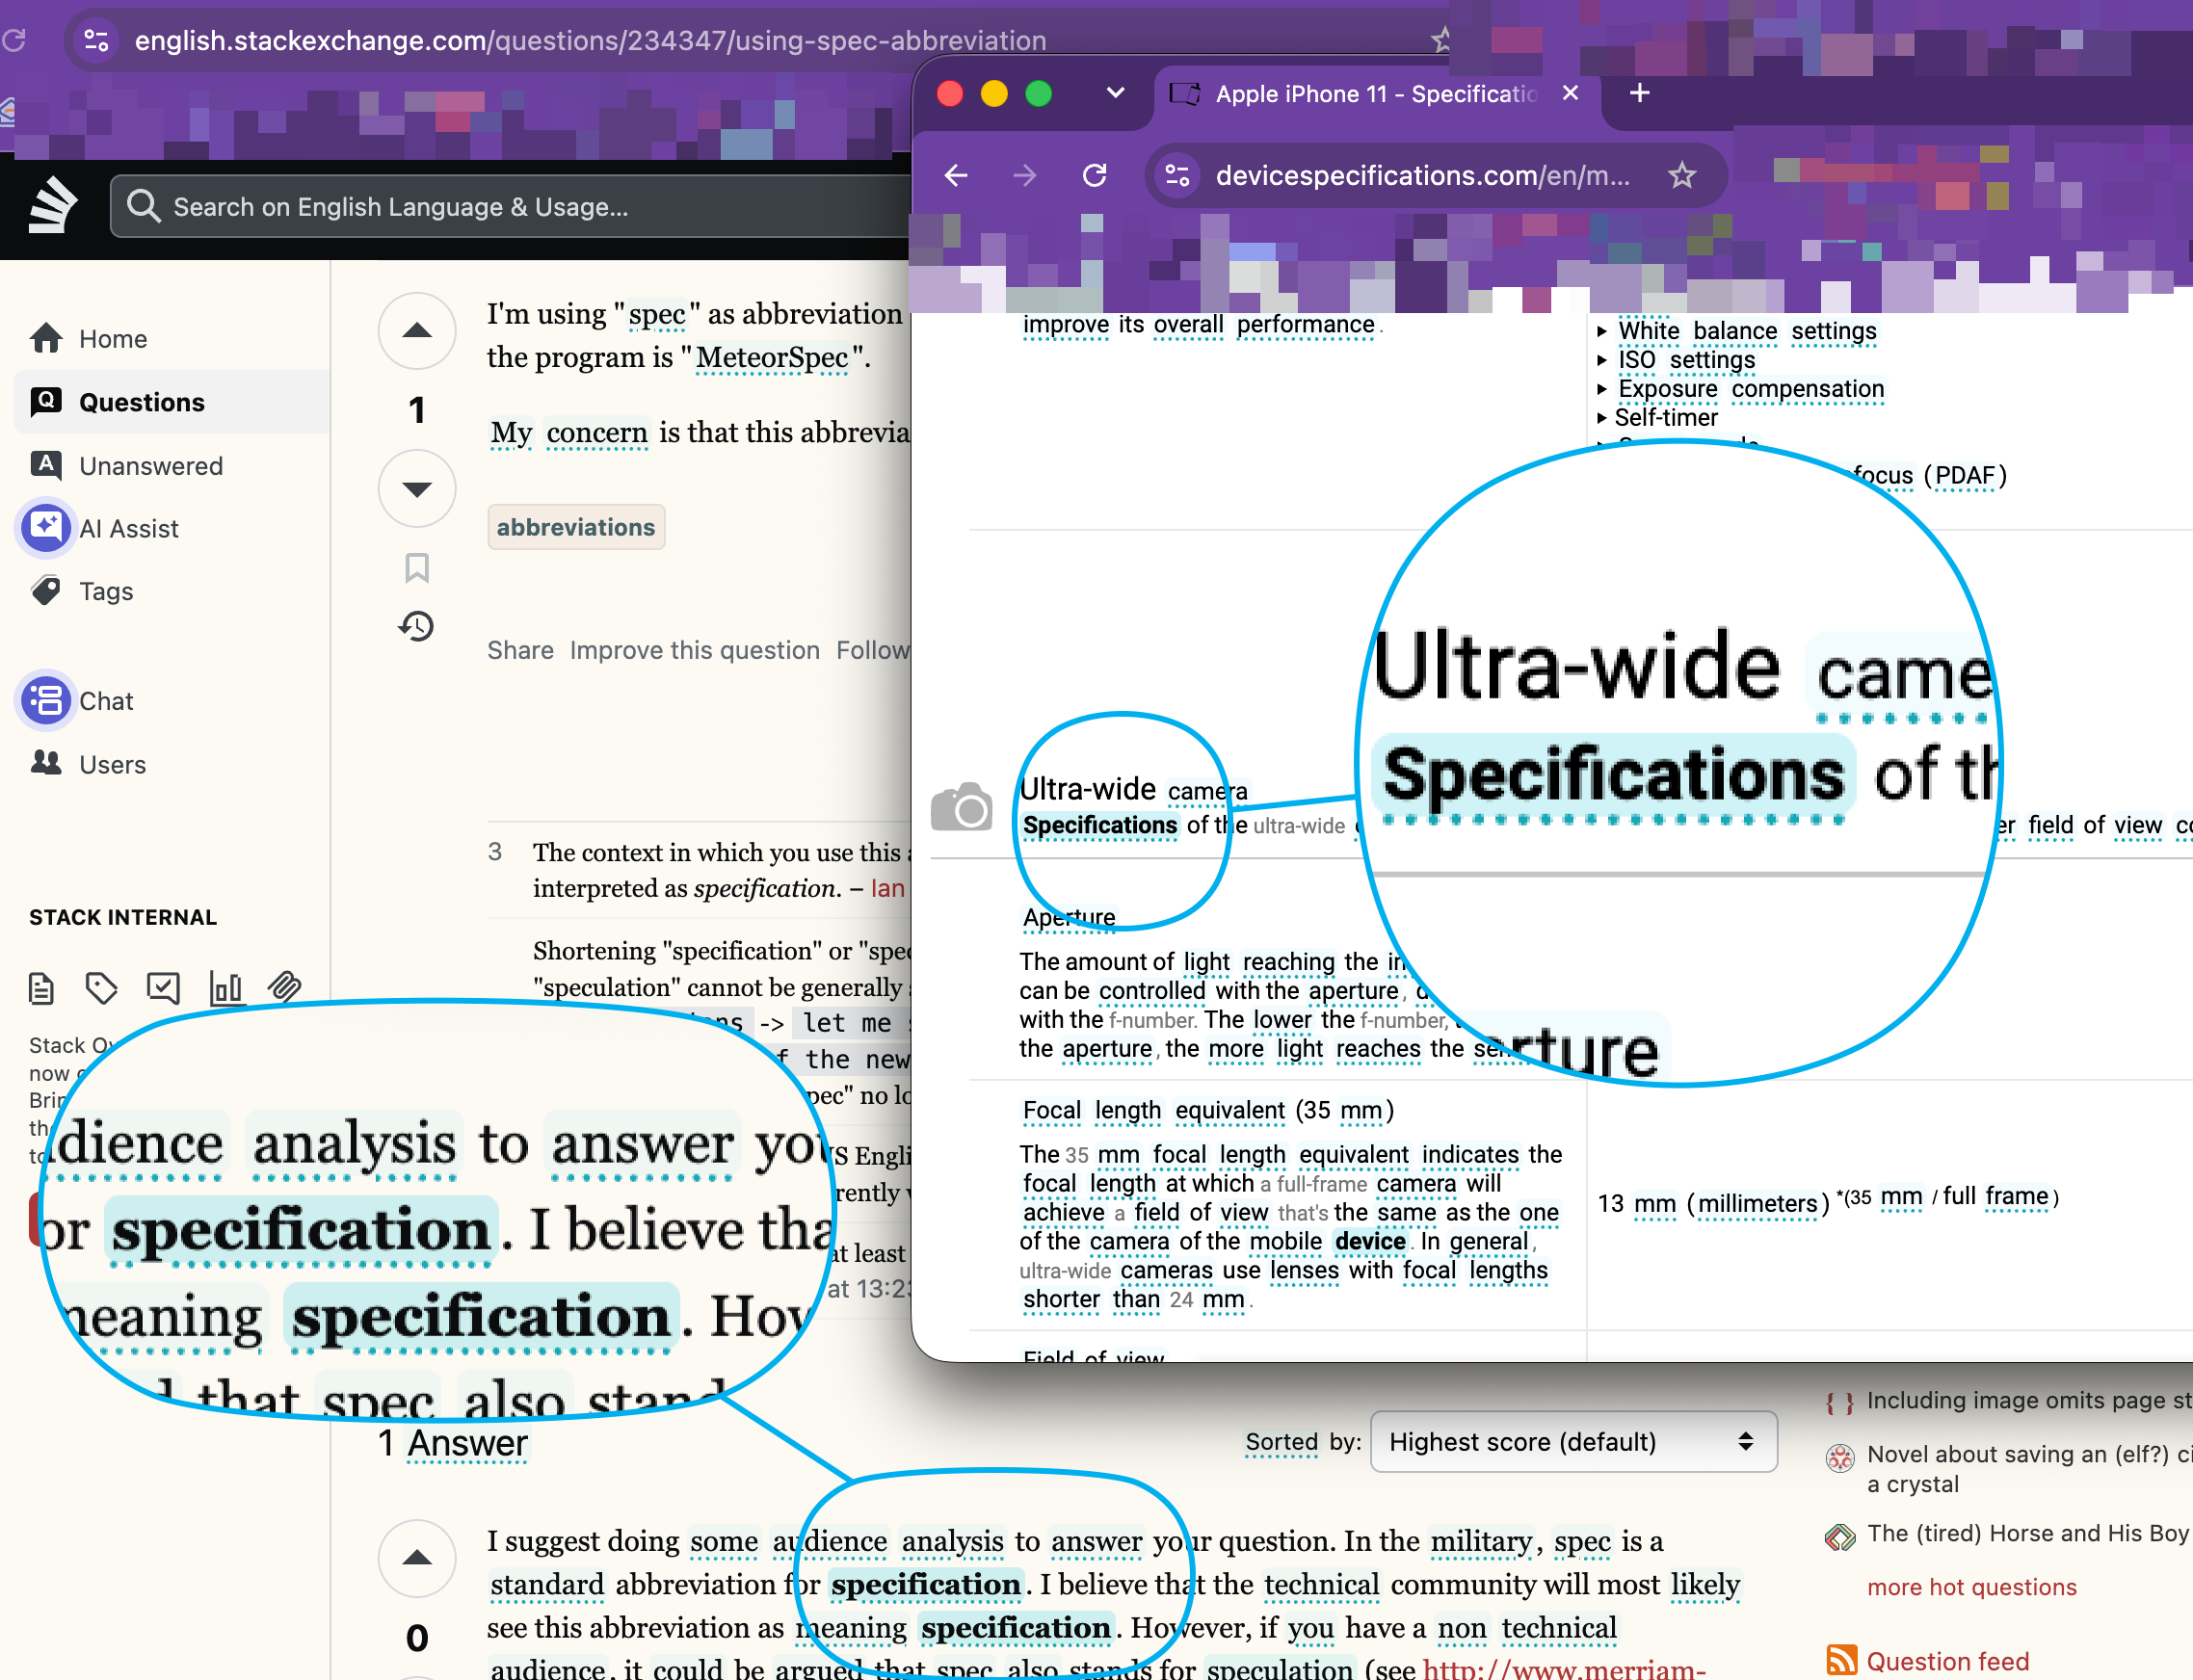Bookmark the question
Screen dimensions: 2193x1680
pos(417,568)
